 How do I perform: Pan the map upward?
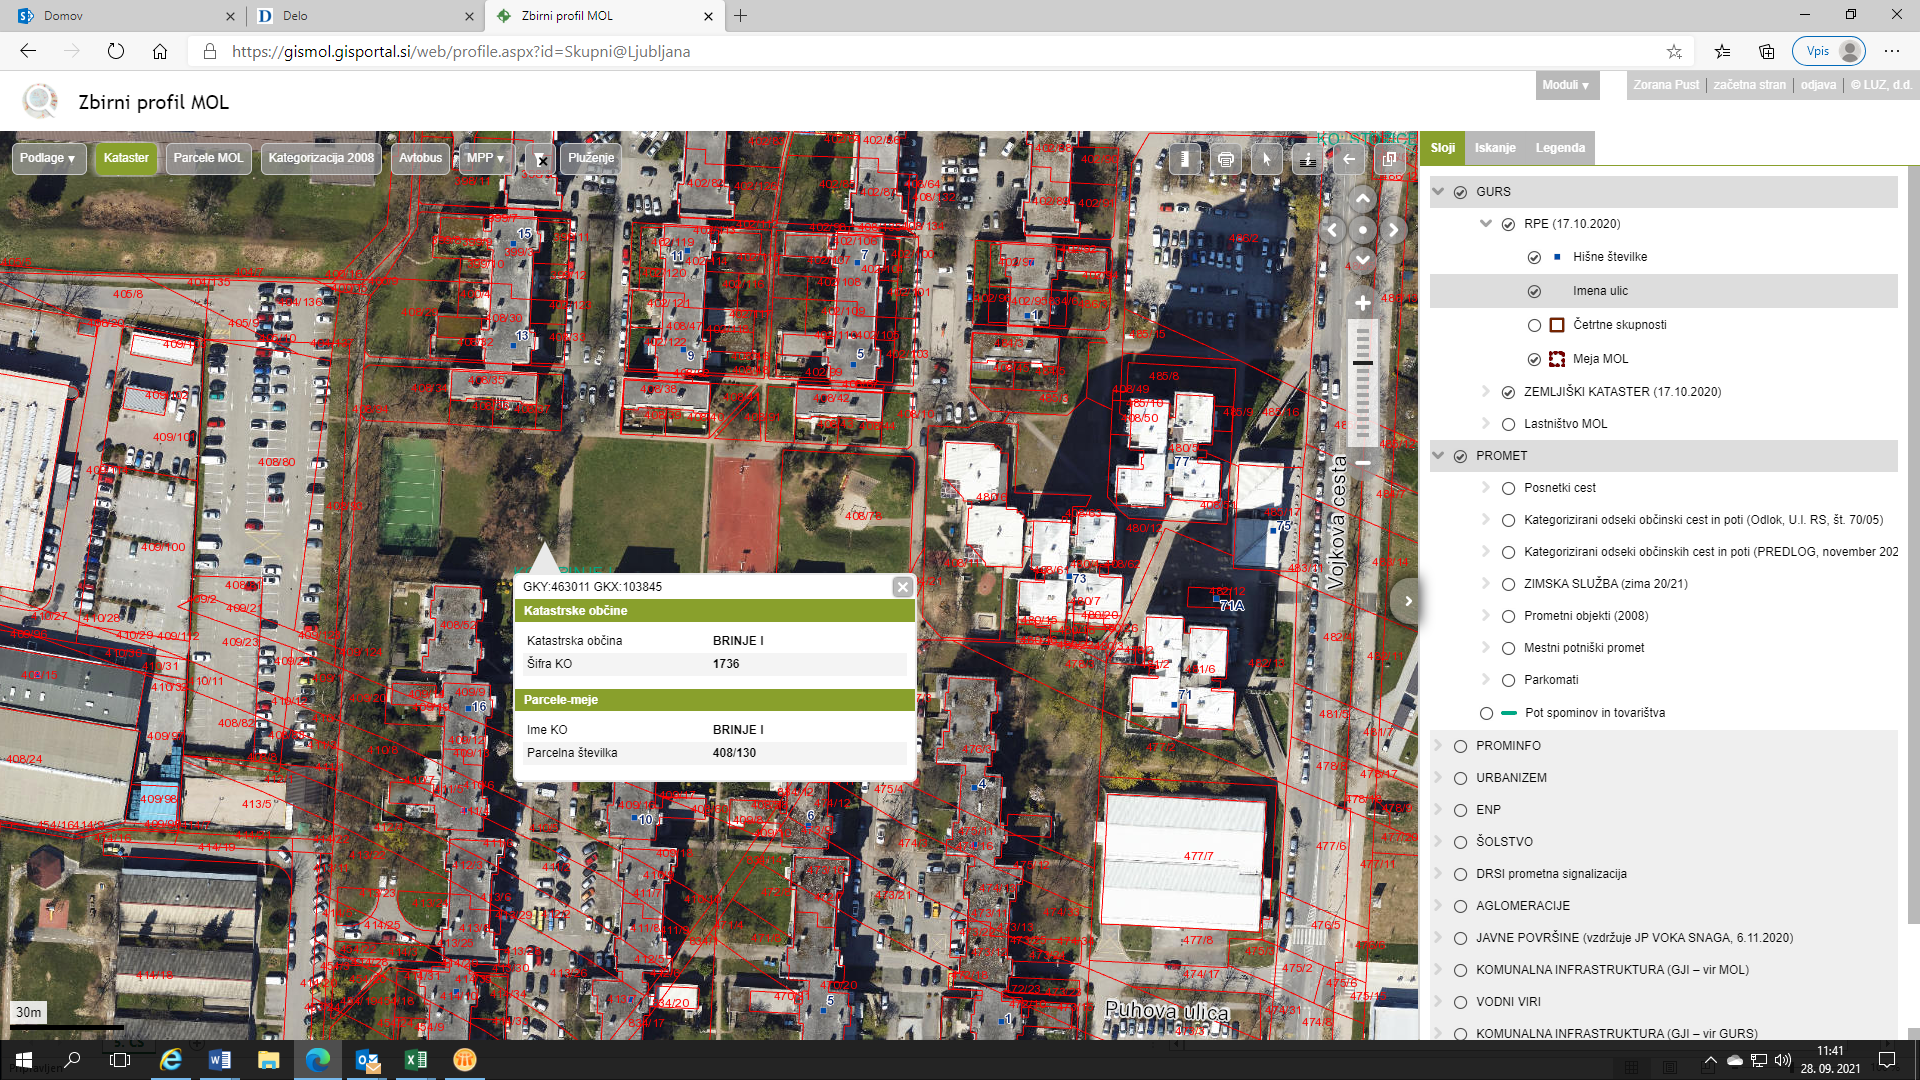(1362, 199)
